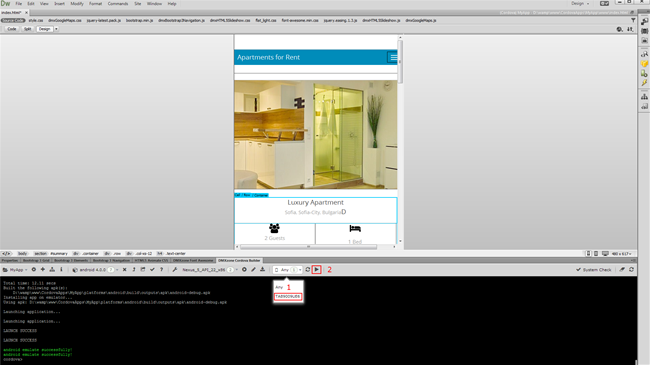Open the Commands menu
The height and width of the screenshot is (365, 650).
click(118, 4)
